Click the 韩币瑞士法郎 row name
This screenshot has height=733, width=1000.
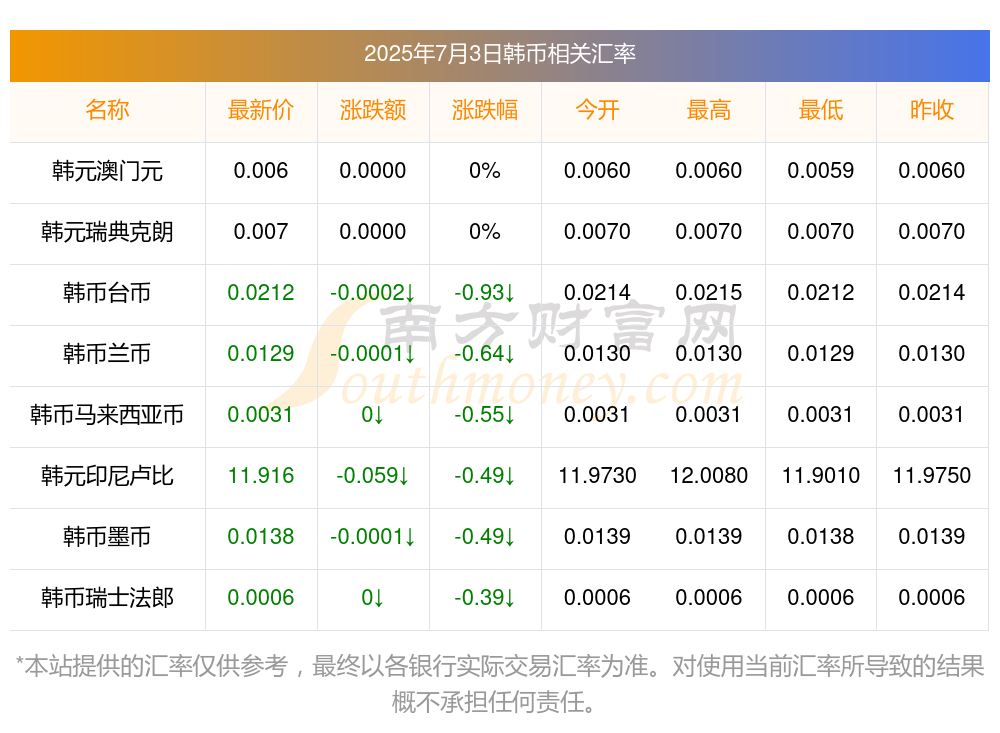click(x=107, y=598)
